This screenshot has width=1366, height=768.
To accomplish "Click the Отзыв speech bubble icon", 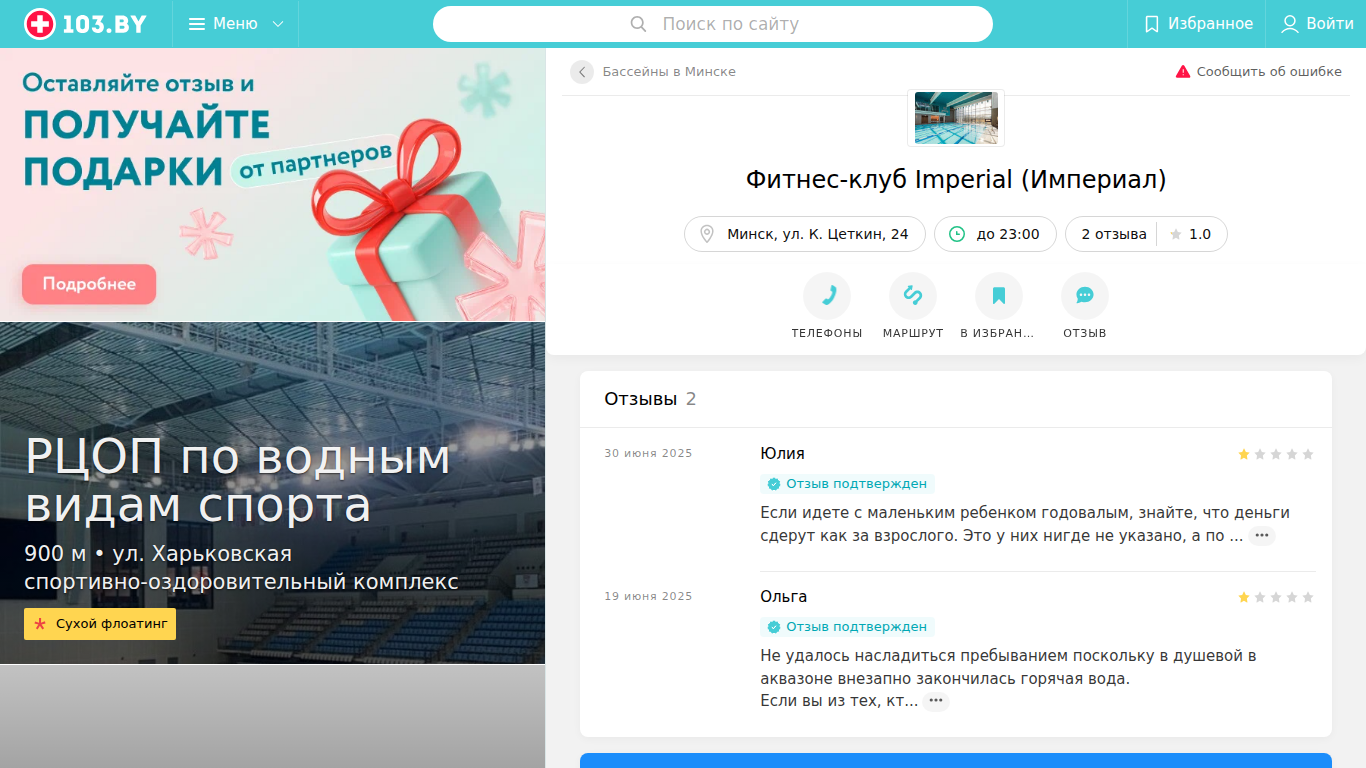I will [1085, 296].
